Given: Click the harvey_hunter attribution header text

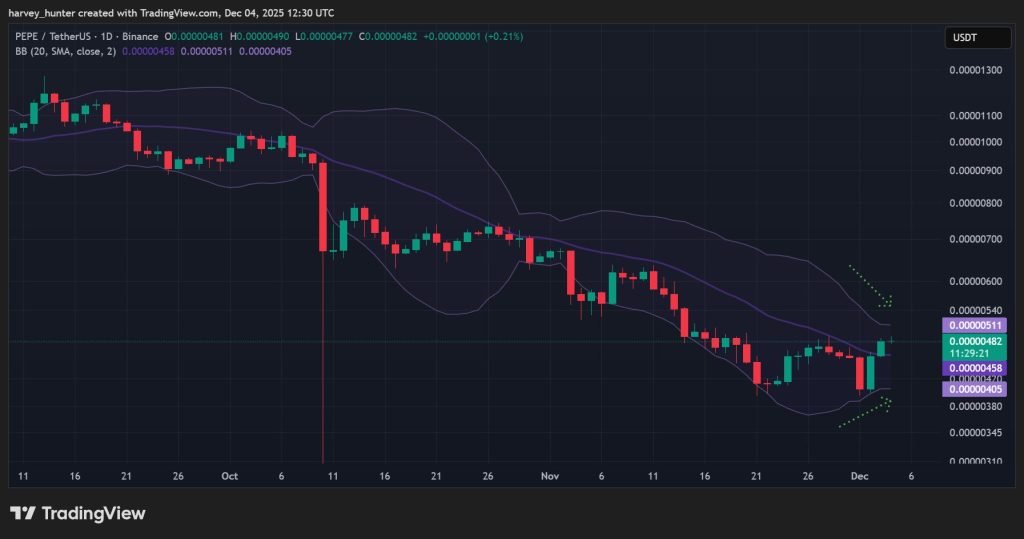Looking at the screenshot, I should coord(171,12).
